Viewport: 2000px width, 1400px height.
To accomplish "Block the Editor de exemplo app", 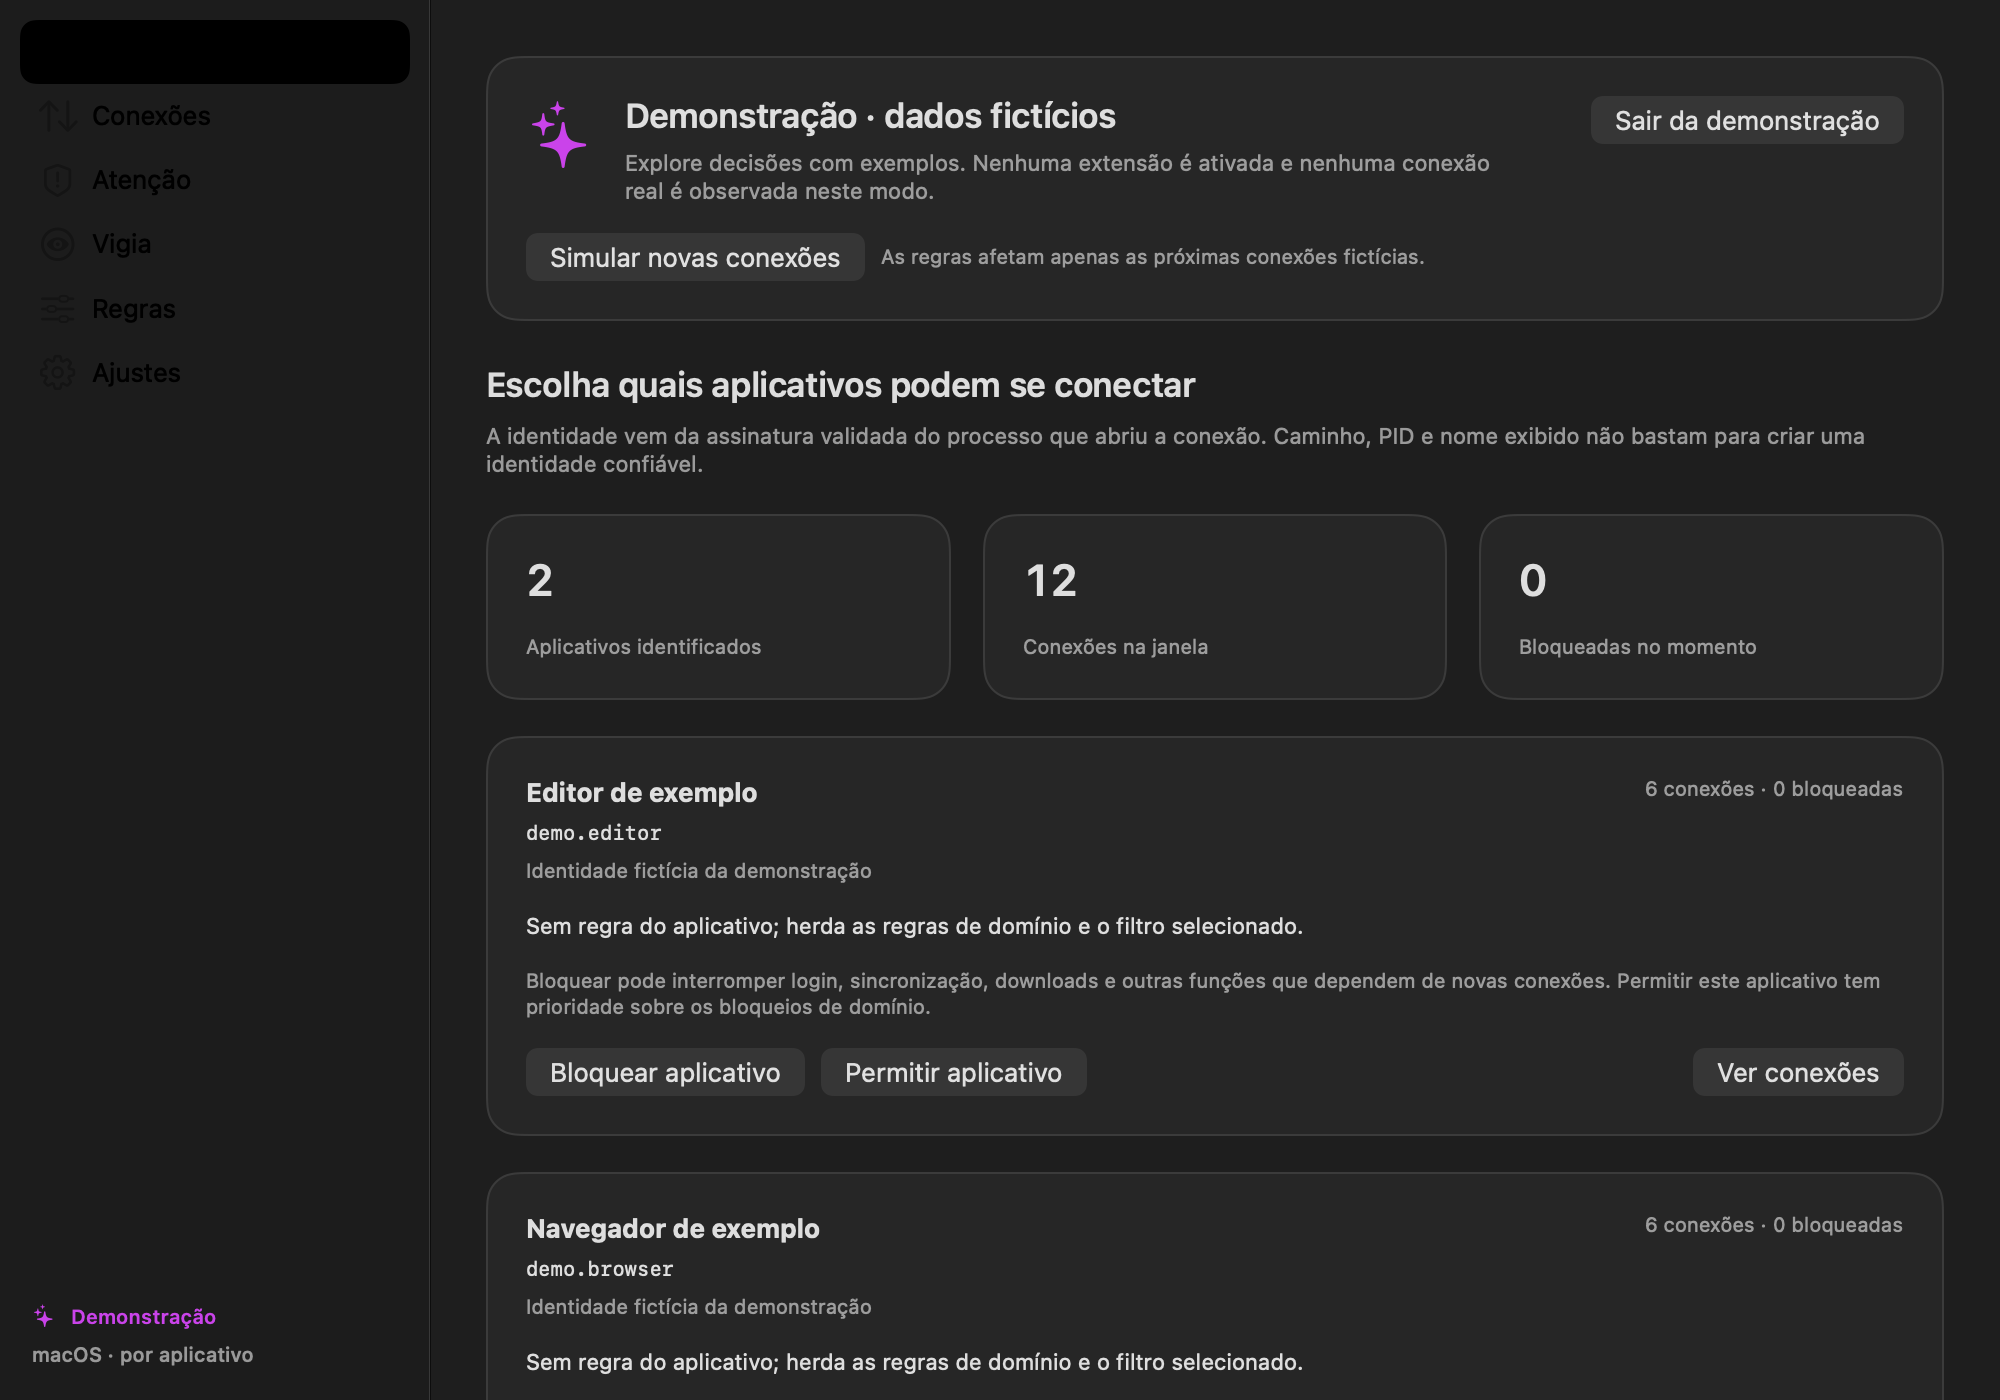I will (x=665, y=1072).
